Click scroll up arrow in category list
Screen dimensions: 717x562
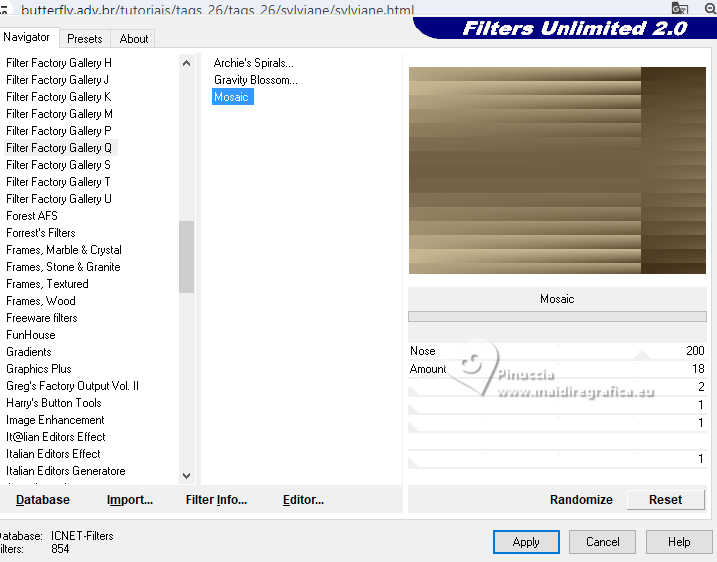pyautogui.click(x=186, y=64)
